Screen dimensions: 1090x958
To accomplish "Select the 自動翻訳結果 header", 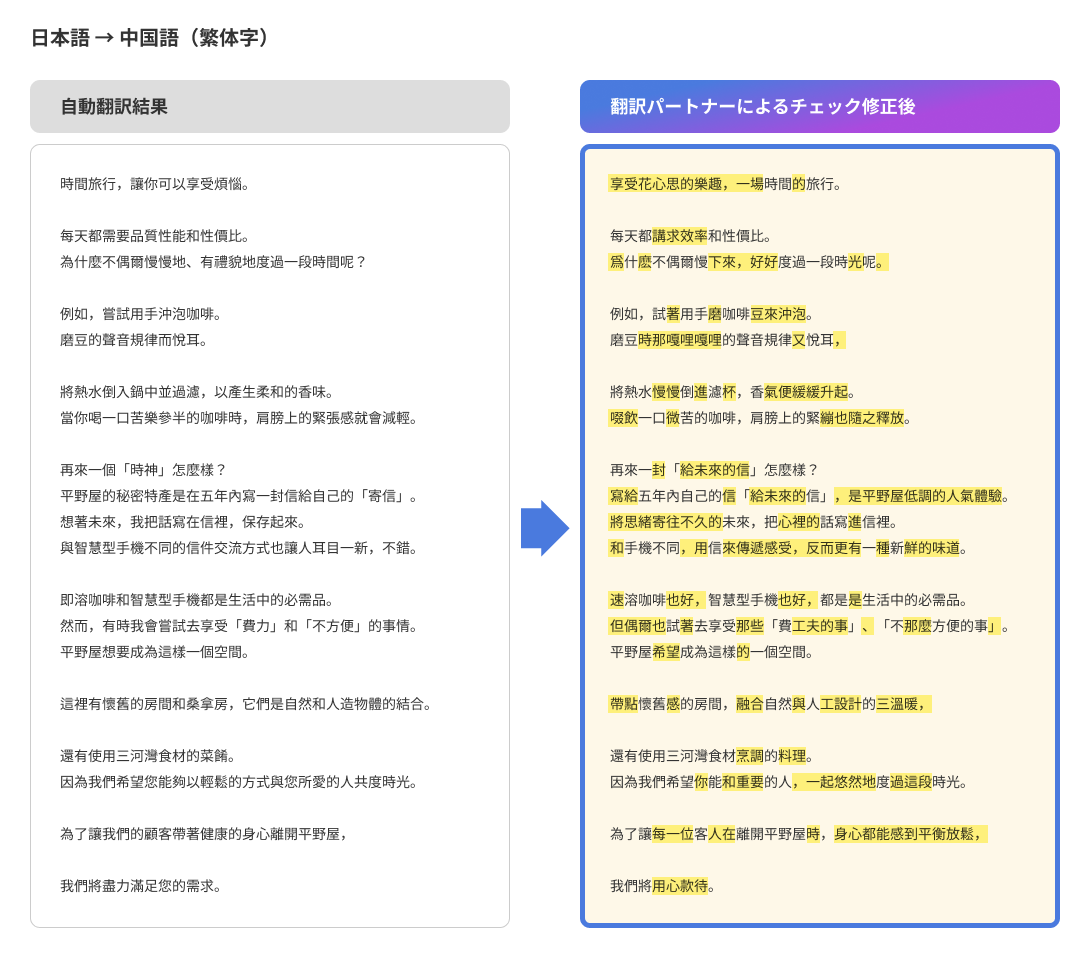I will [270, 107].
